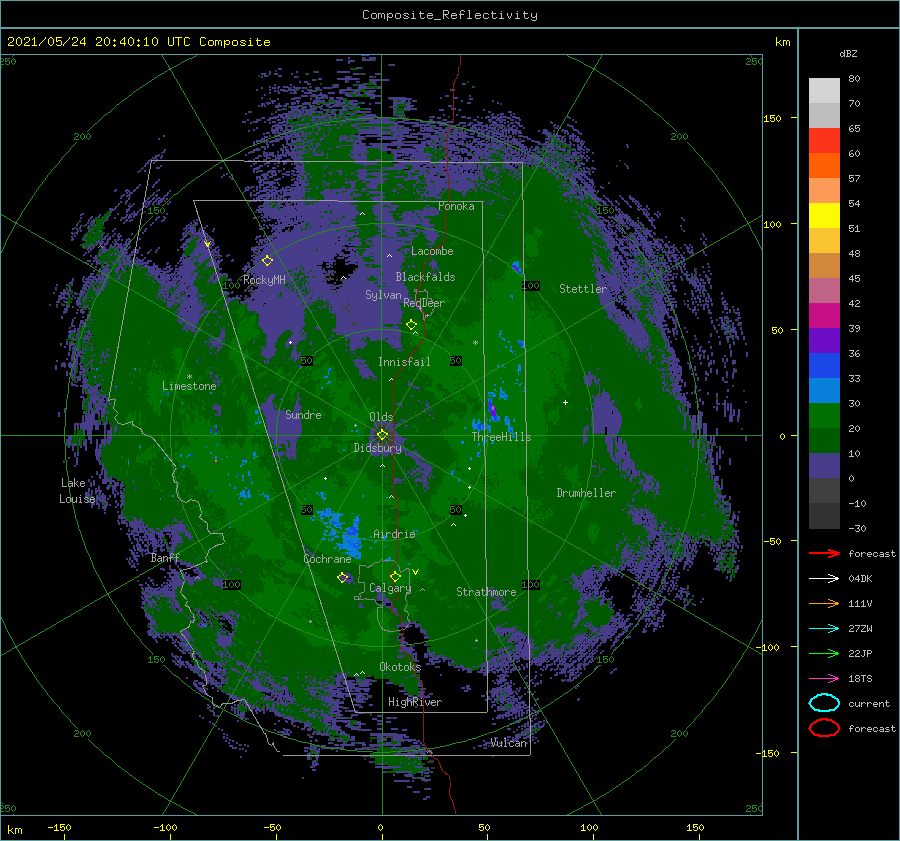Click the Stettler label
This screenshot has height=841, width=900.
(583, 289)
